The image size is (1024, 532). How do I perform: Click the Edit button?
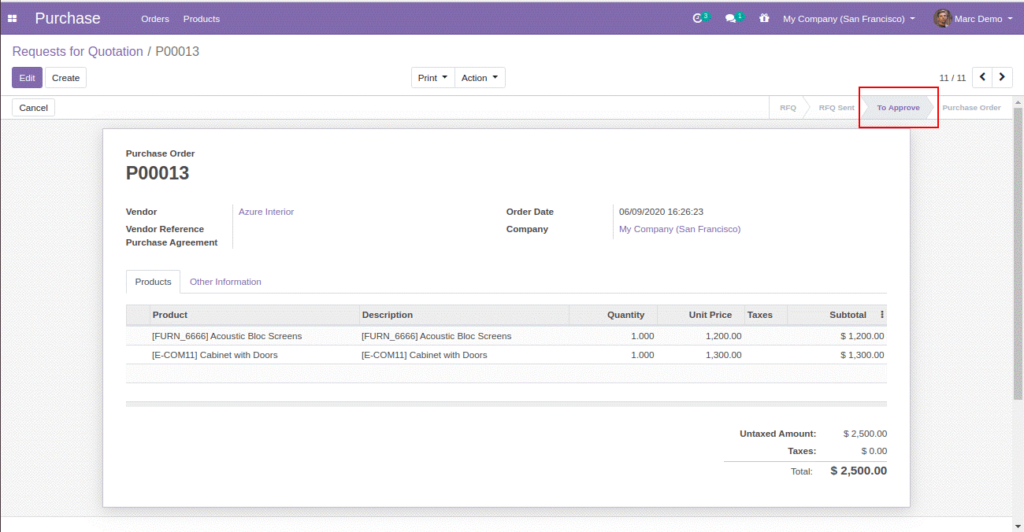click(x=27, y=78)
